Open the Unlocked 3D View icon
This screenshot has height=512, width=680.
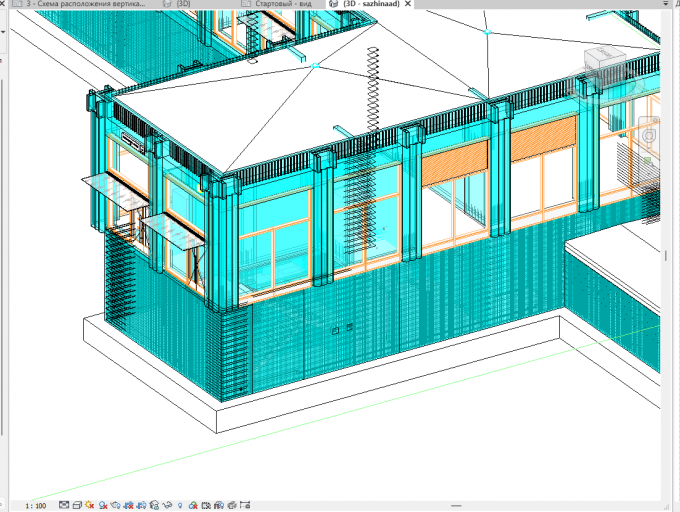point(154,505)
